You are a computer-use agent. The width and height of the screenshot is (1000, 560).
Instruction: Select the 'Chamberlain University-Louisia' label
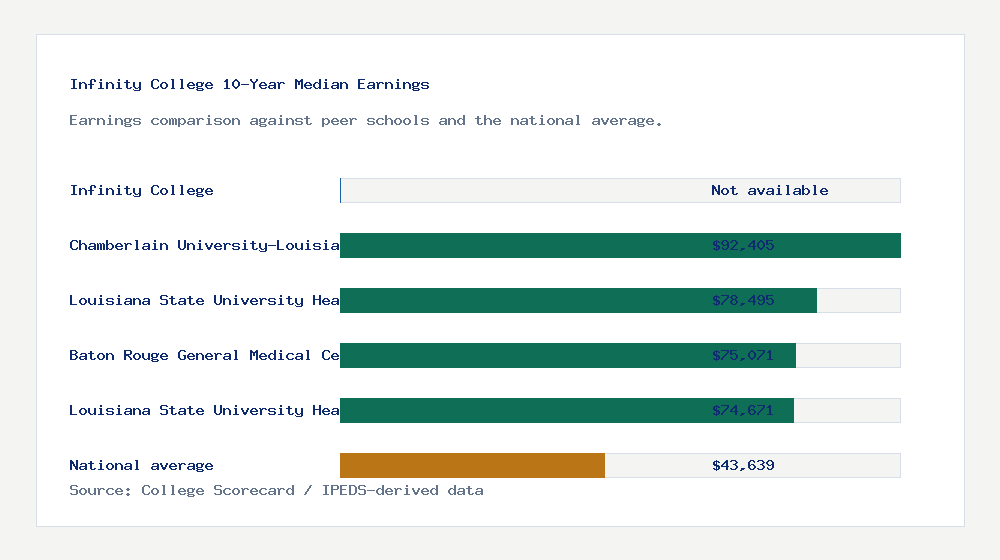[204, 246]
